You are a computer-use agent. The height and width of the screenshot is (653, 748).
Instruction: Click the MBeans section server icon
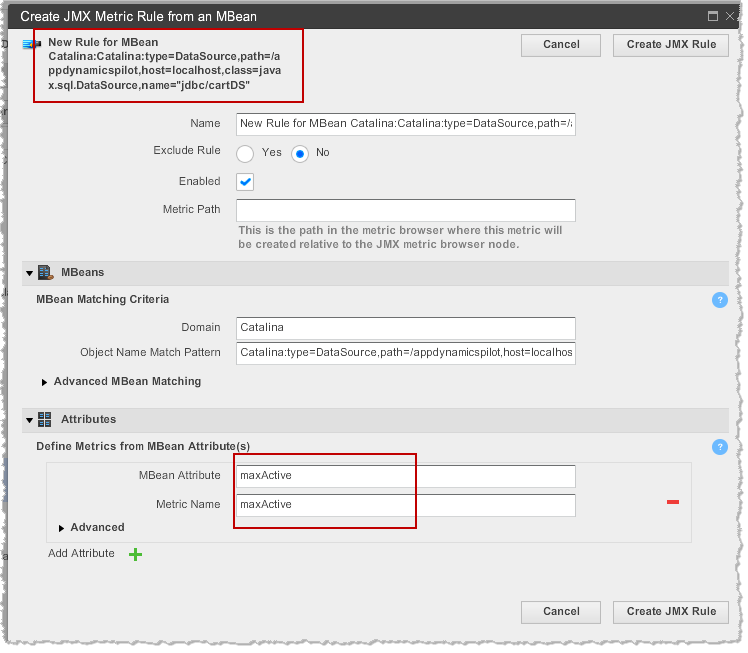click(46, 273)
